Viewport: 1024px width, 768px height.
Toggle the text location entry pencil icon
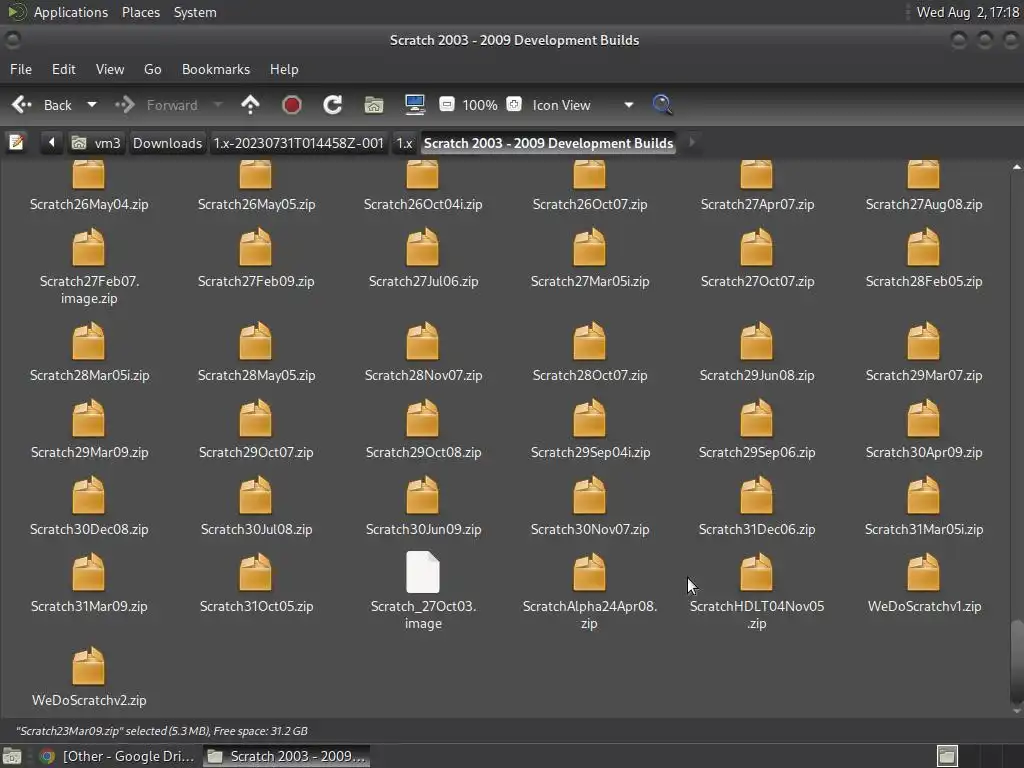pyautogui.click(x=16, y=142)
